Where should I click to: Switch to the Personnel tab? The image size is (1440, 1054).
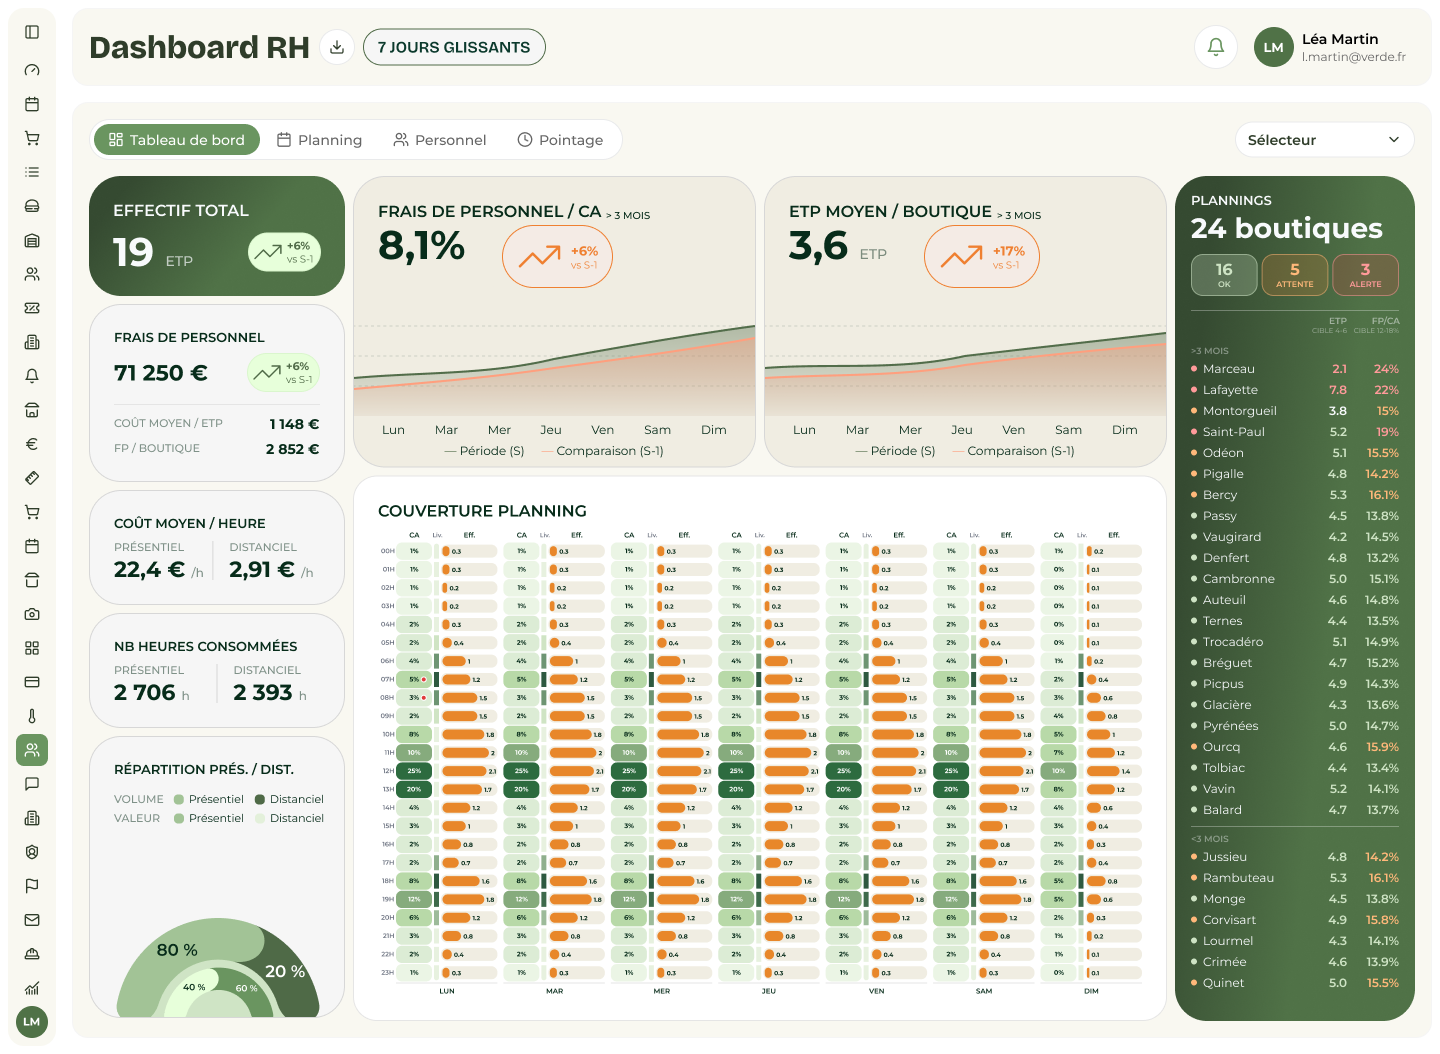(x=440, y=140)
